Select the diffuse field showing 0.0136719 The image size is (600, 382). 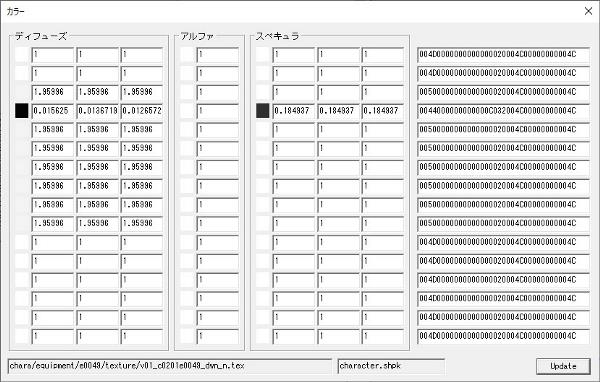tap(97, 111)
